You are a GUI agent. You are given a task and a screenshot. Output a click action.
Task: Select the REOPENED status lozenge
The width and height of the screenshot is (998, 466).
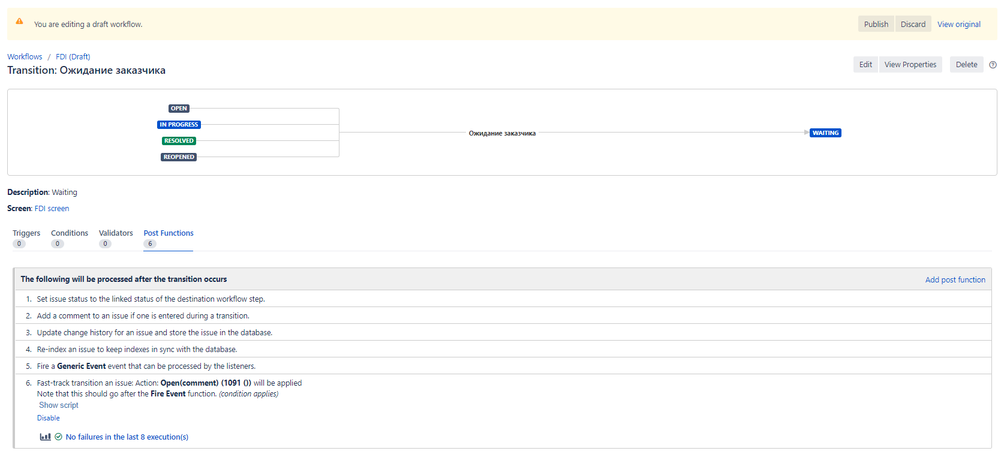[x=179, y=157]
